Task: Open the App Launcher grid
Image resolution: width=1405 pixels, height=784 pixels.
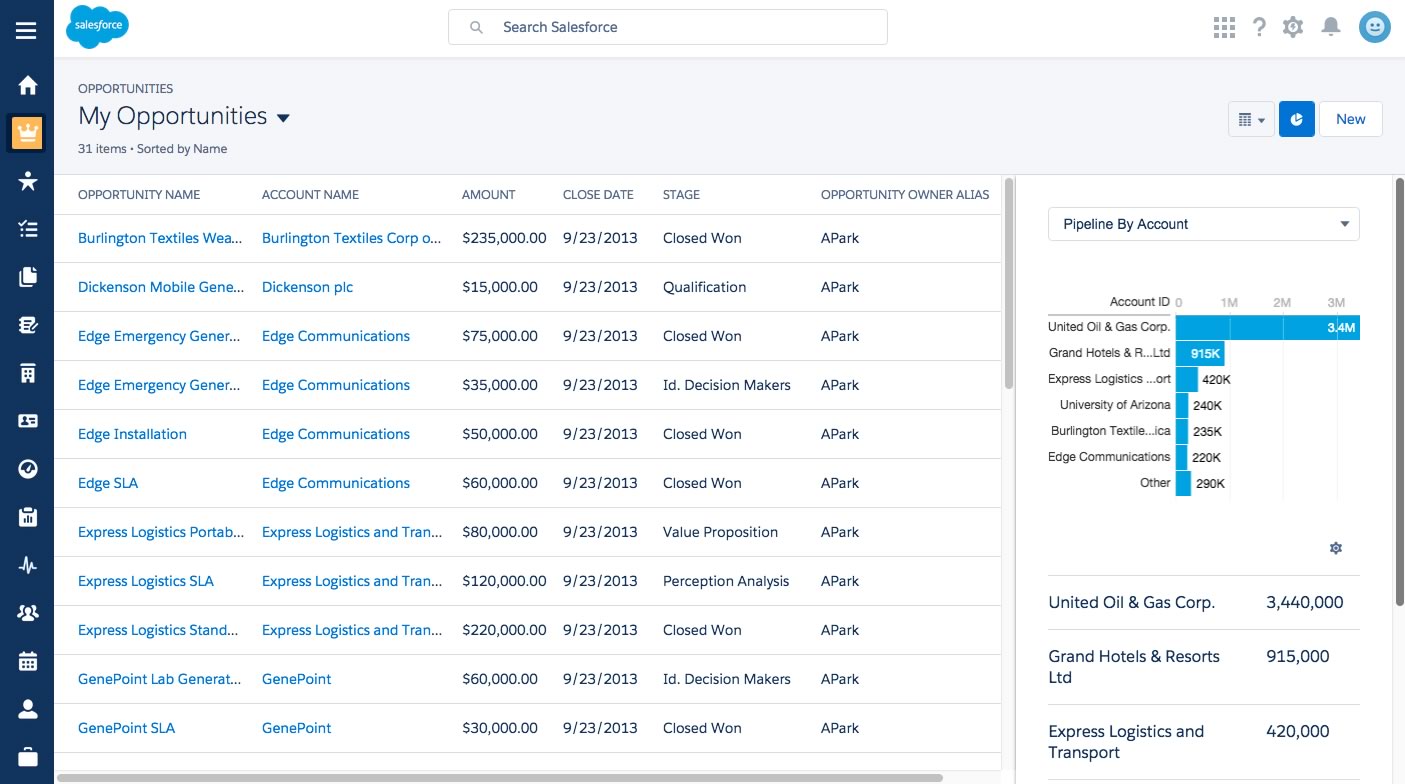Action: (x=1224, y=27)
